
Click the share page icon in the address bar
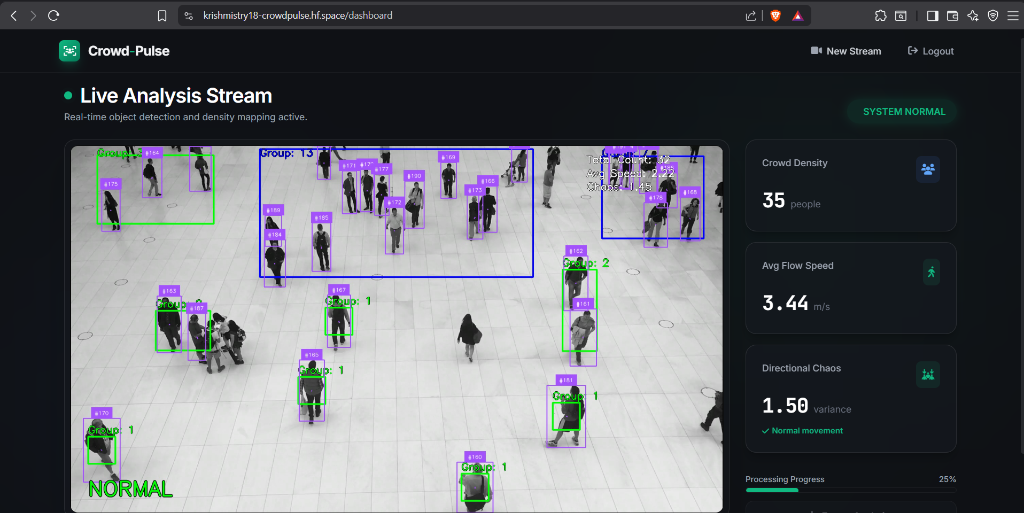751,16
